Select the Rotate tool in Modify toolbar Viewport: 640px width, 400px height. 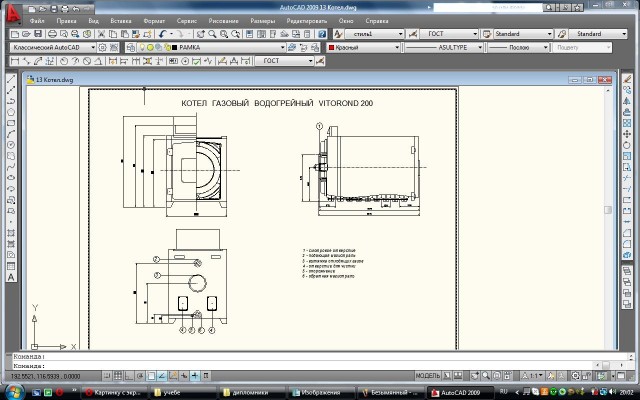pyautogui.click(x=627, y=145)
